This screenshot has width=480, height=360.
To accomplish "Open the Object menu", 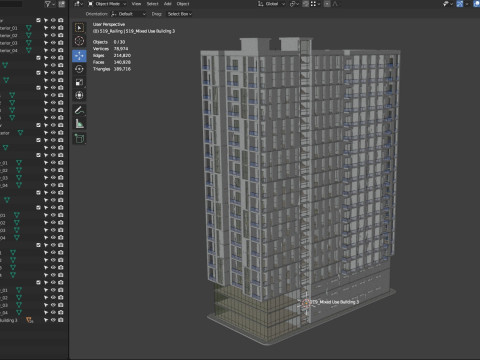I will tap(183, 4).
